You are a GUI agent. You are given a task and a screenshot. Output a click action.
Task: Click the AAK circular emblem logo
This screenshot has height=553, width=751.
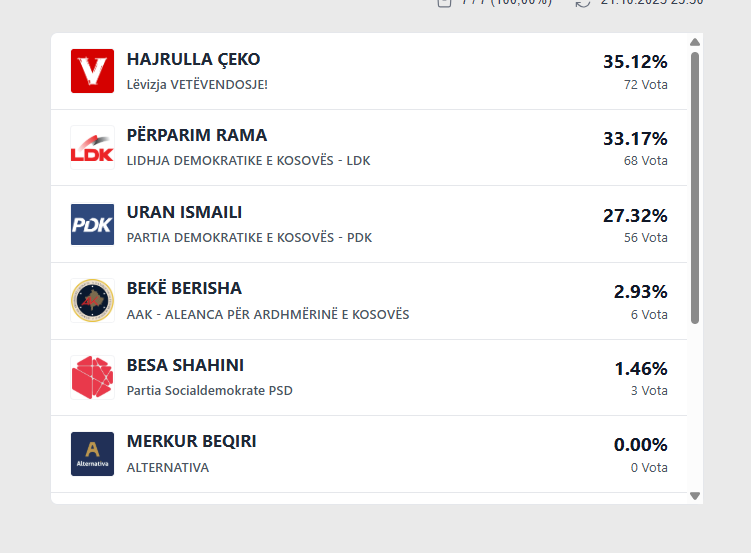92,300
